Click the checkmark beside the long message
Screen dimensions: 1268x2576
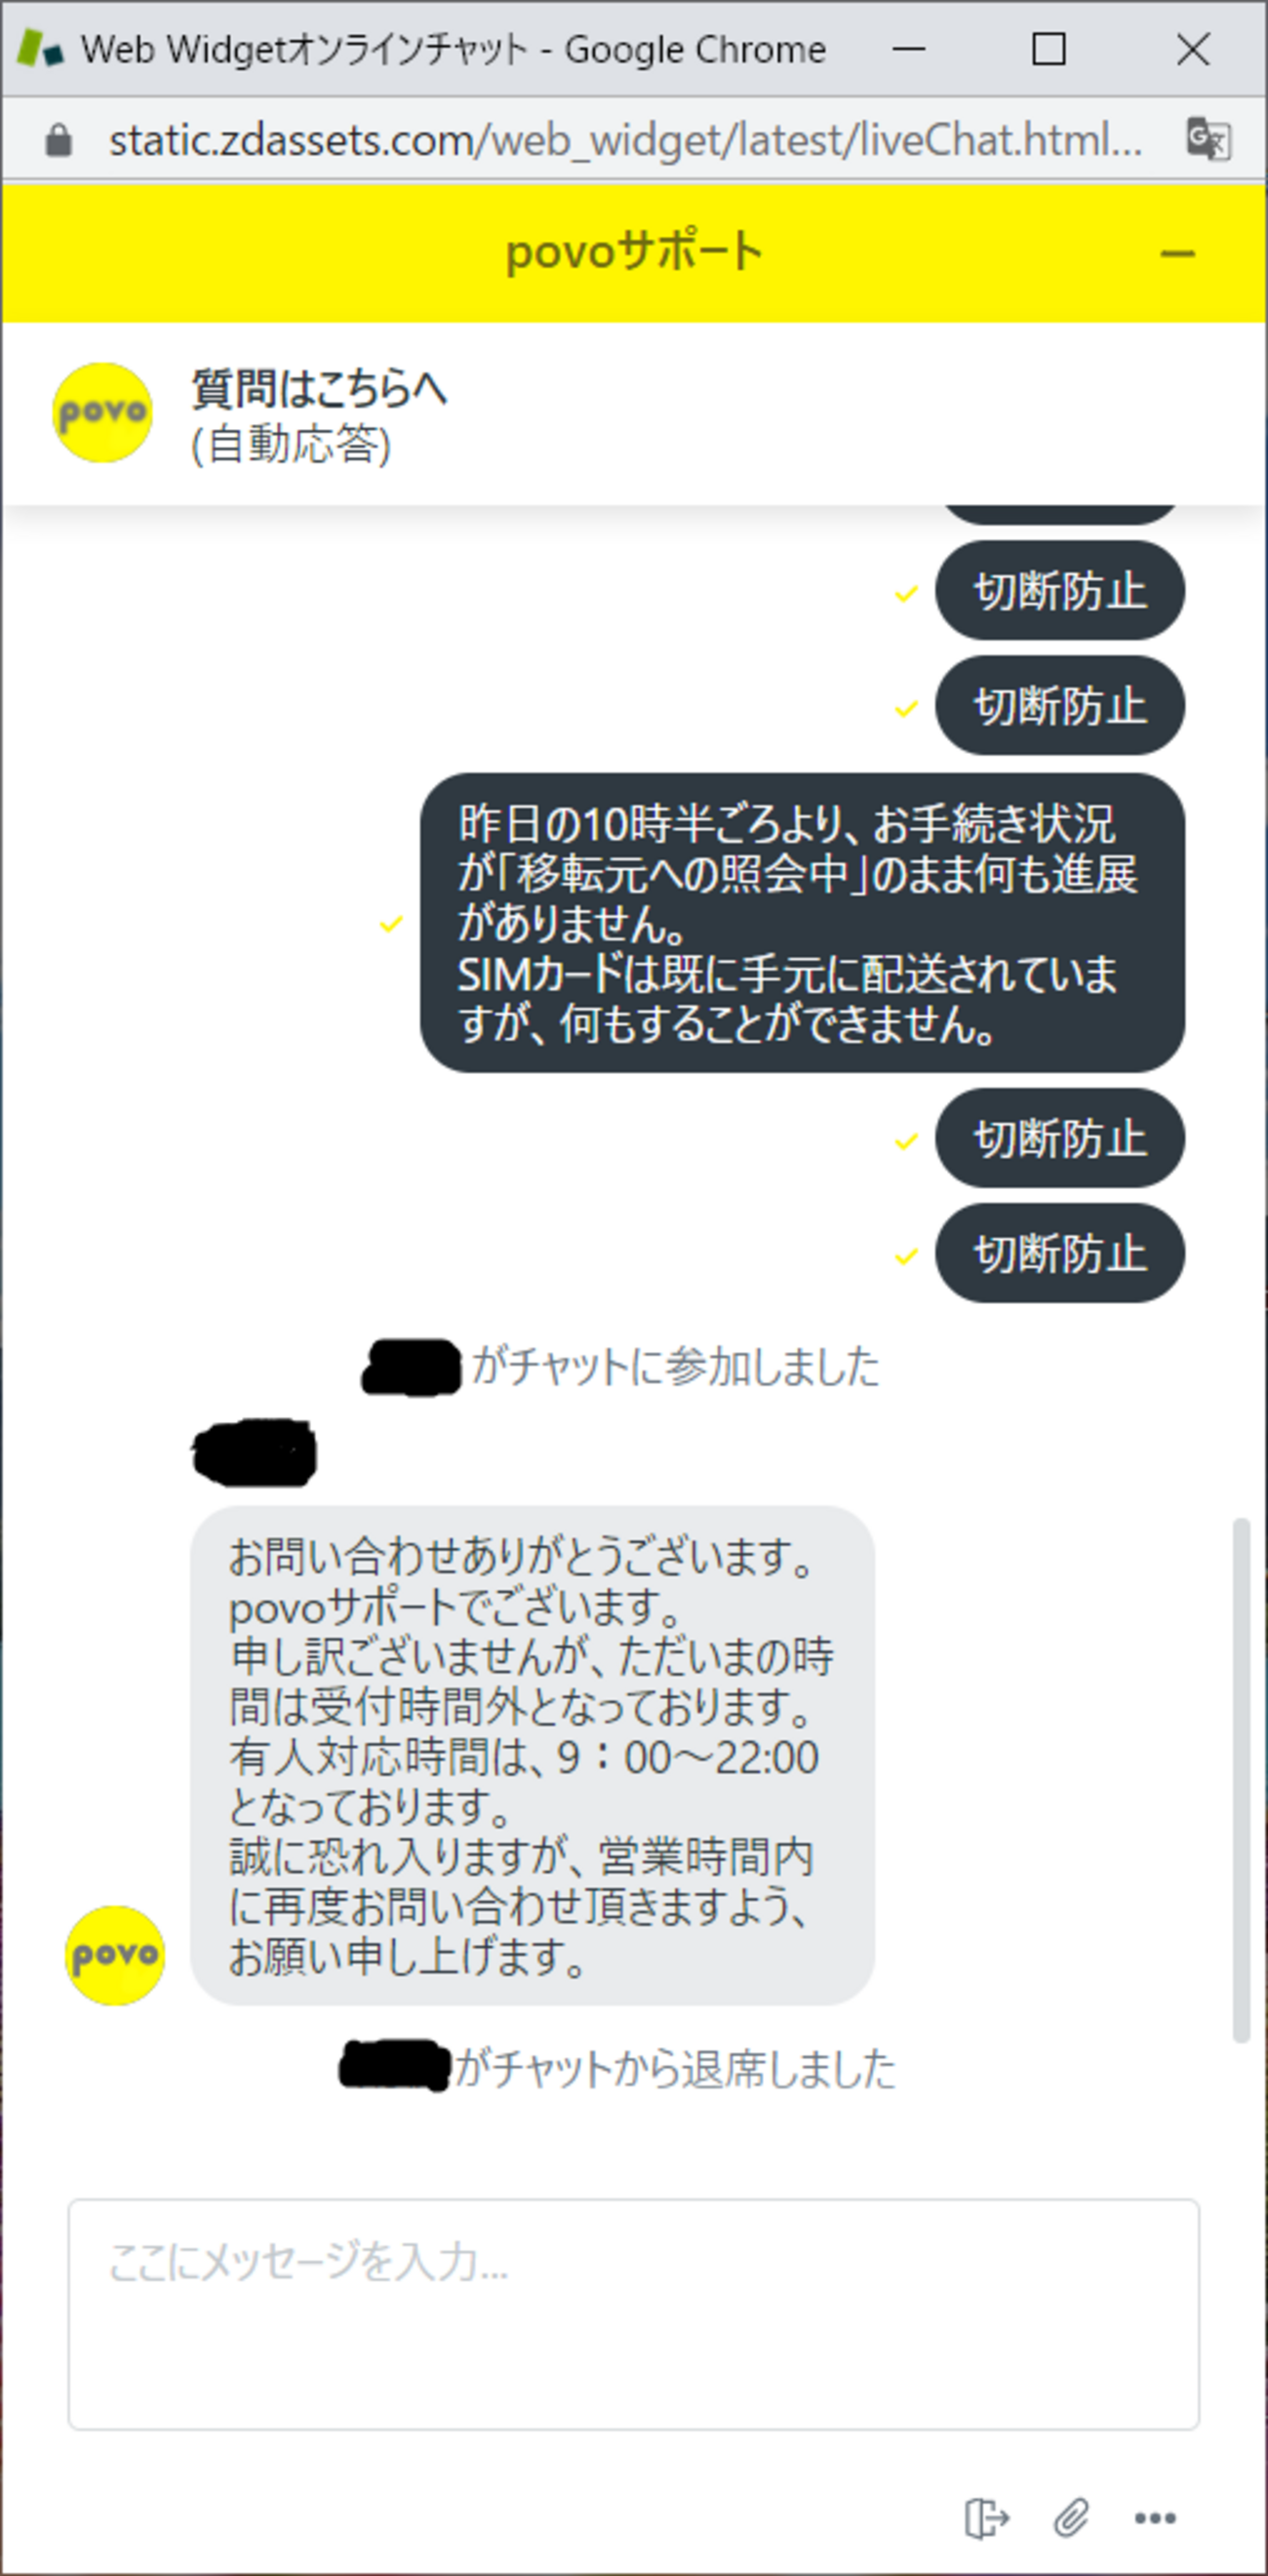point(391,923)
